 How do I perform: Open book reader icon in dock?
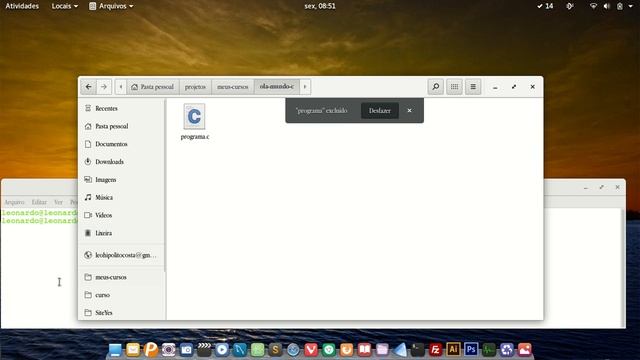coord(364,349)
